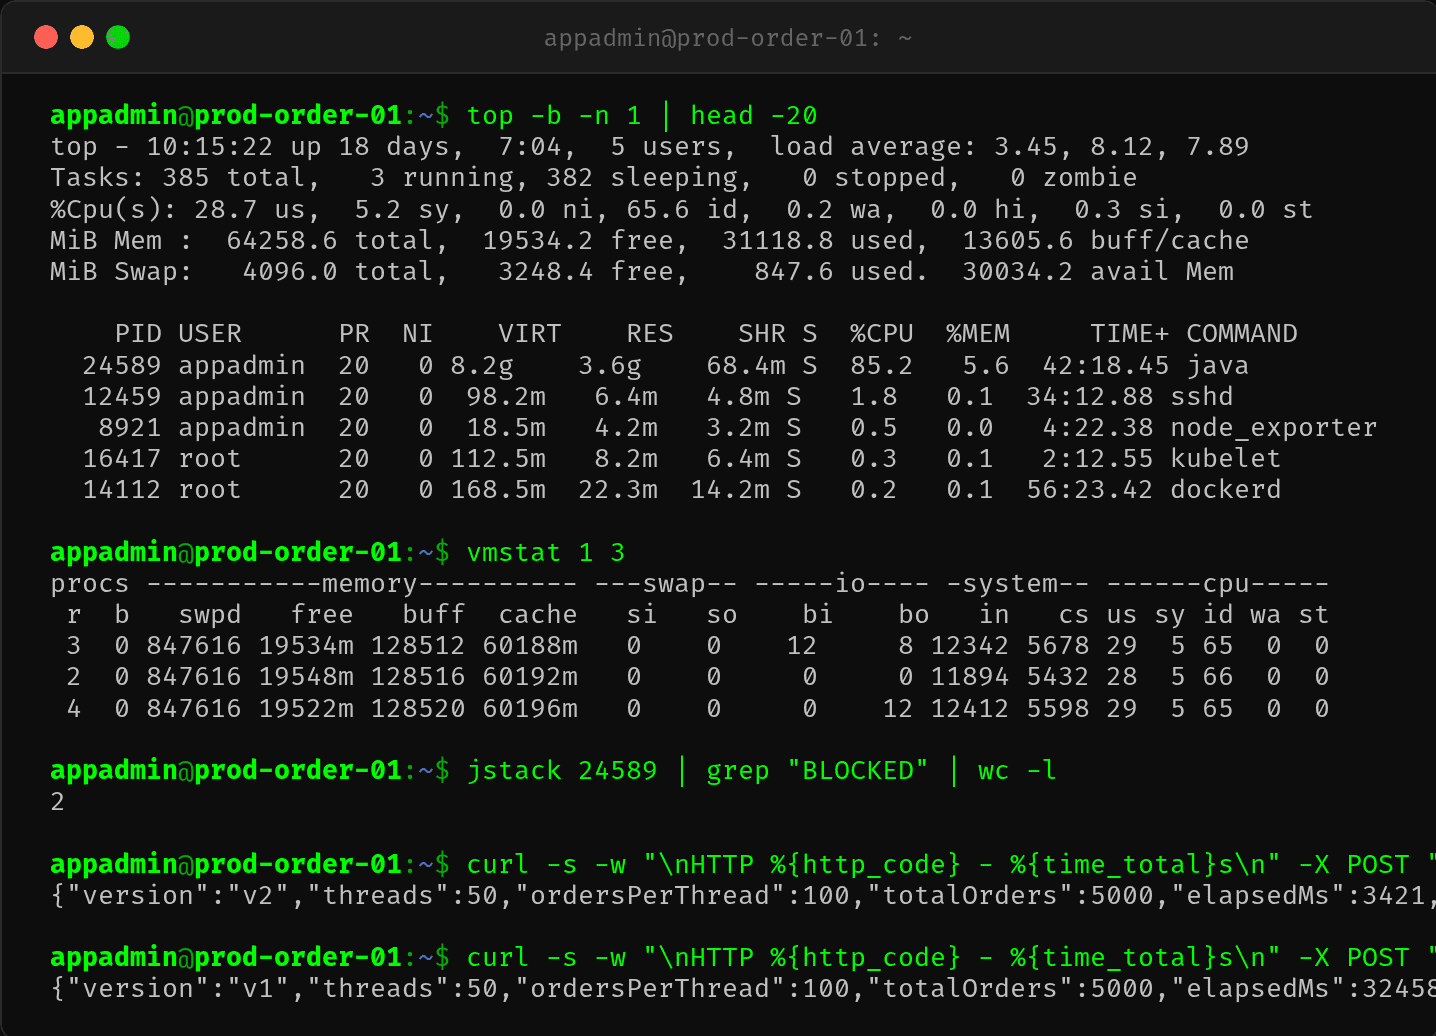Click the 'PID' column header
The width and height of the screenshot is (1436, 1036).
click(138, 334)
